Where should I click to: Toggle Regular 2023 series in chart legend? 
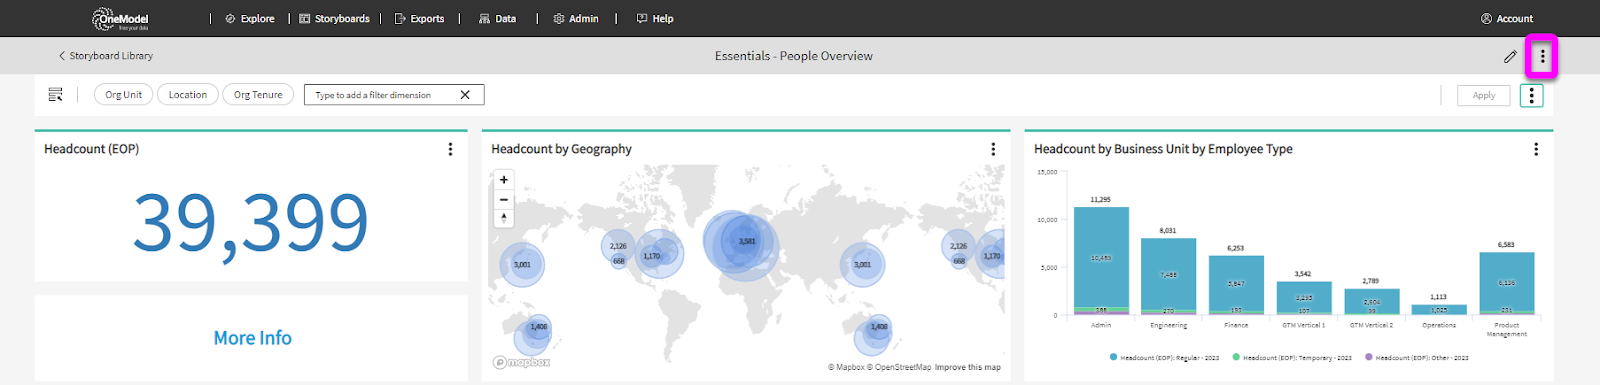1164,357
